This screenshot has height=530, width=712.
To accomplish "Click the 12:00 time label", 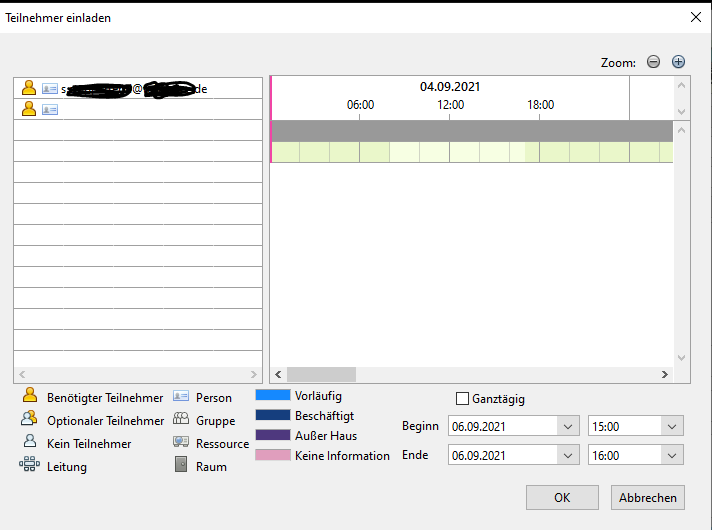I will (450, 105).
